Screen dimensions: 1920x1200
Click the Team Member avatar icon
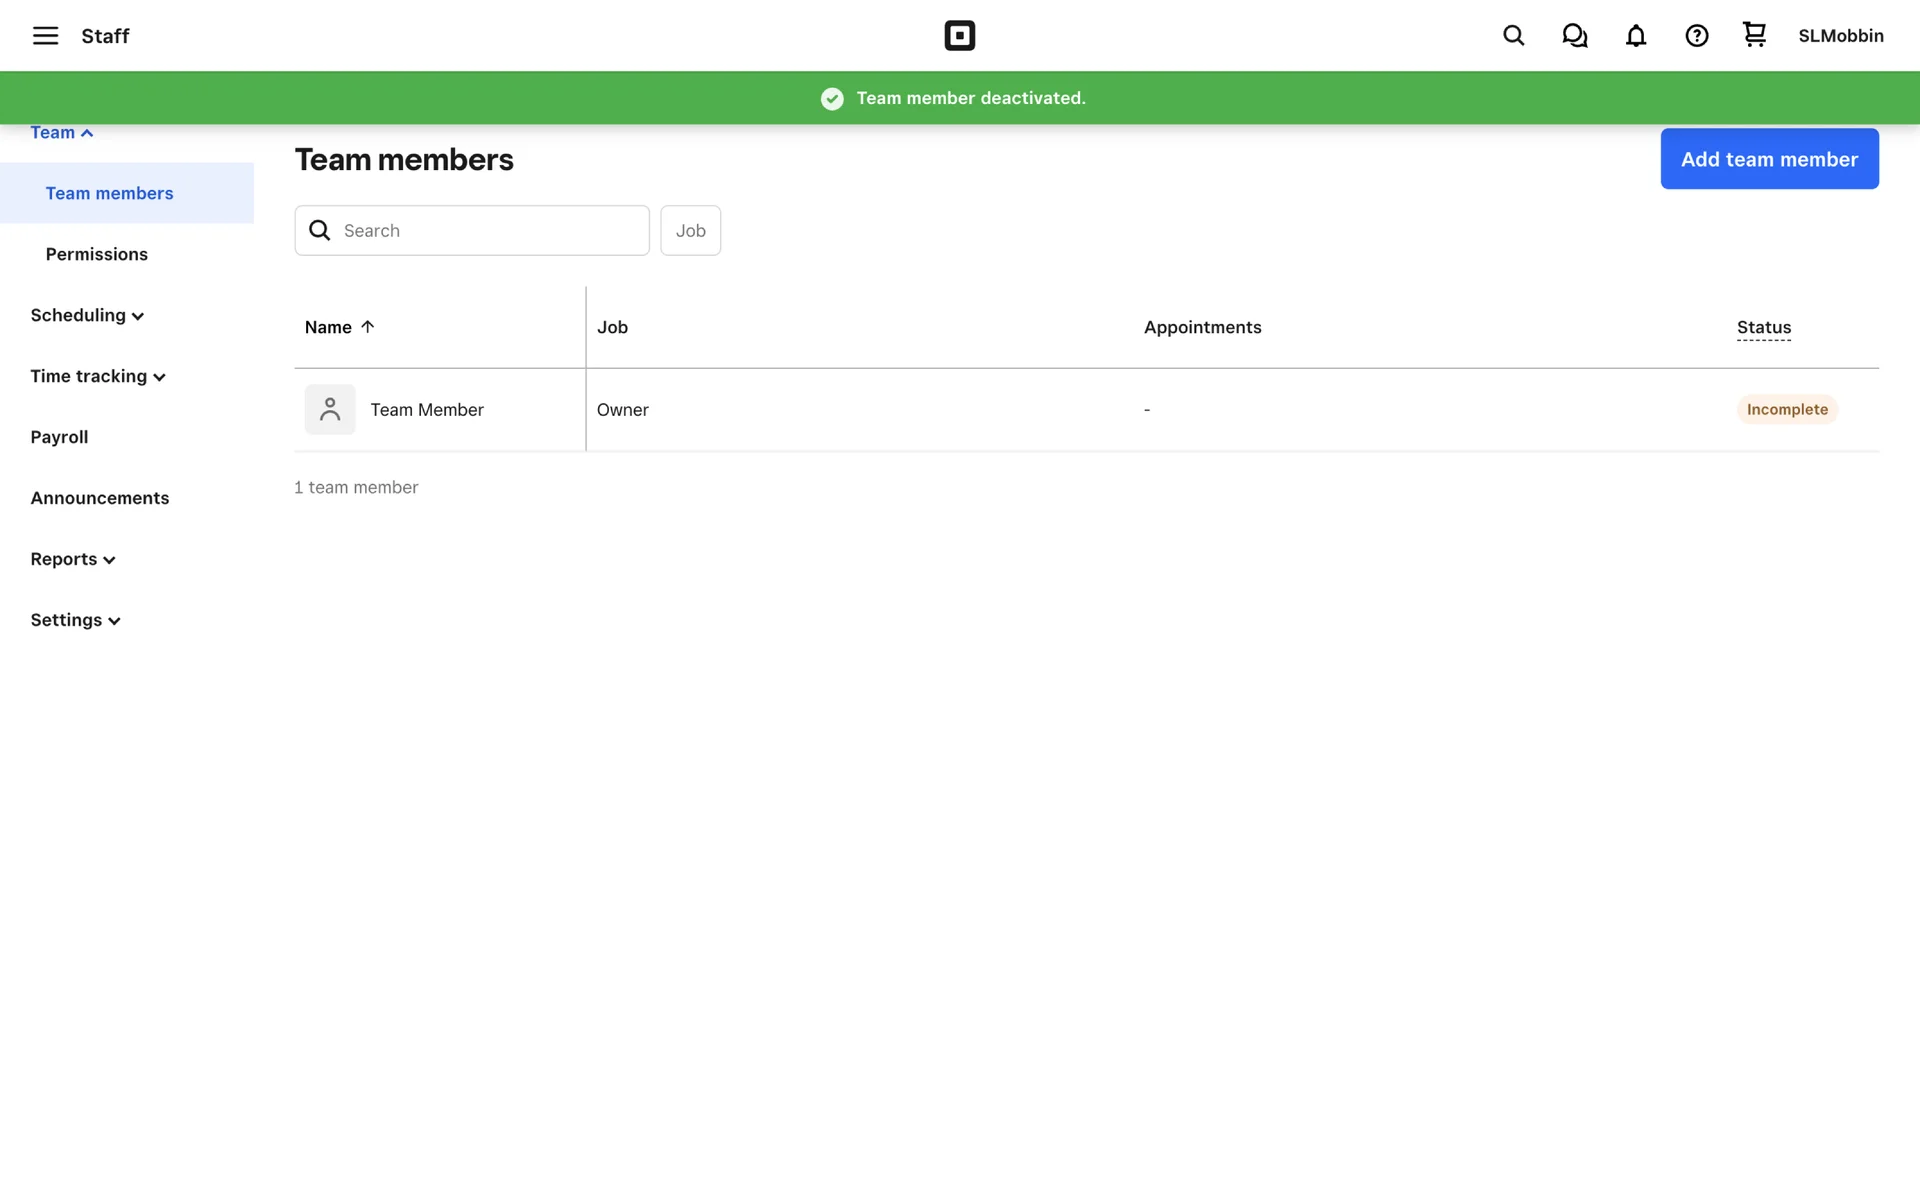(330, 409)
